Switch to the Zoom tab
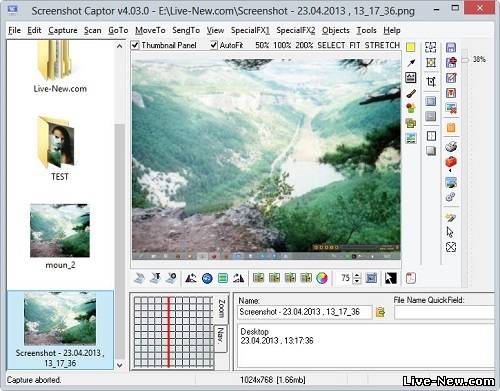 221,309
